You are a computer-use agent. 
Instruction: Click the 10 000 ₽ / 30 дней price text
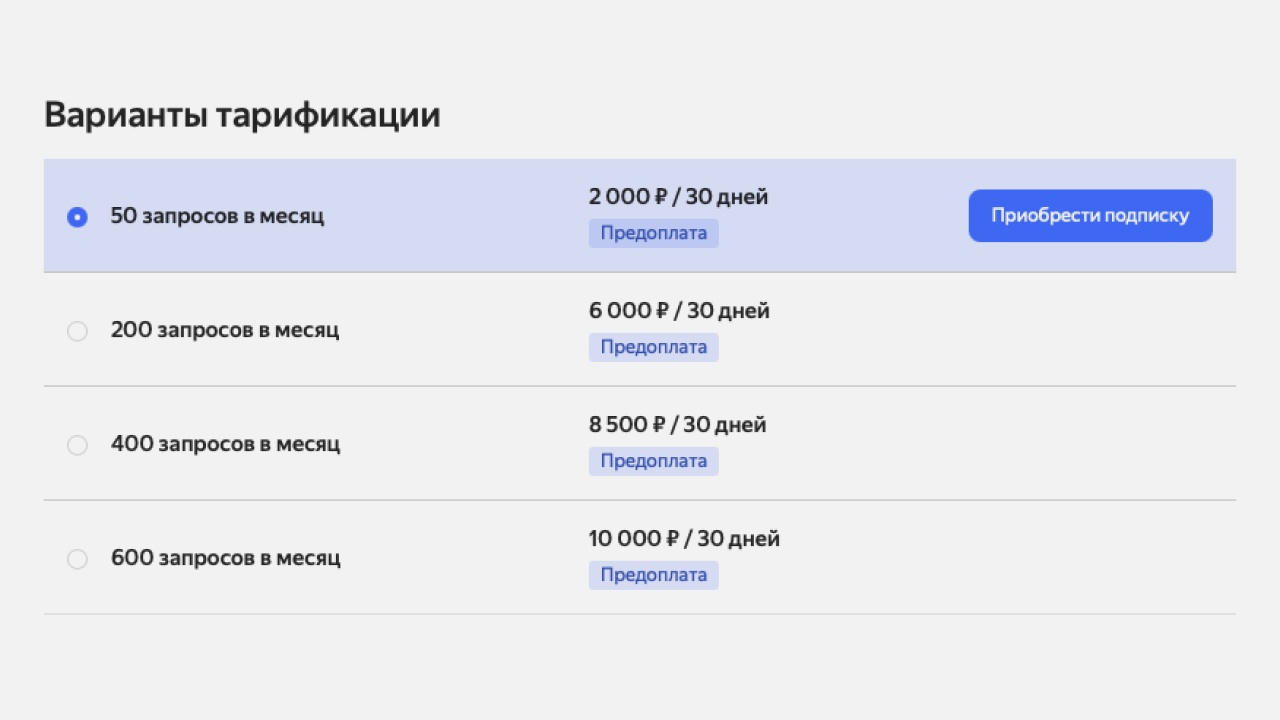click(x=684, y=539)
